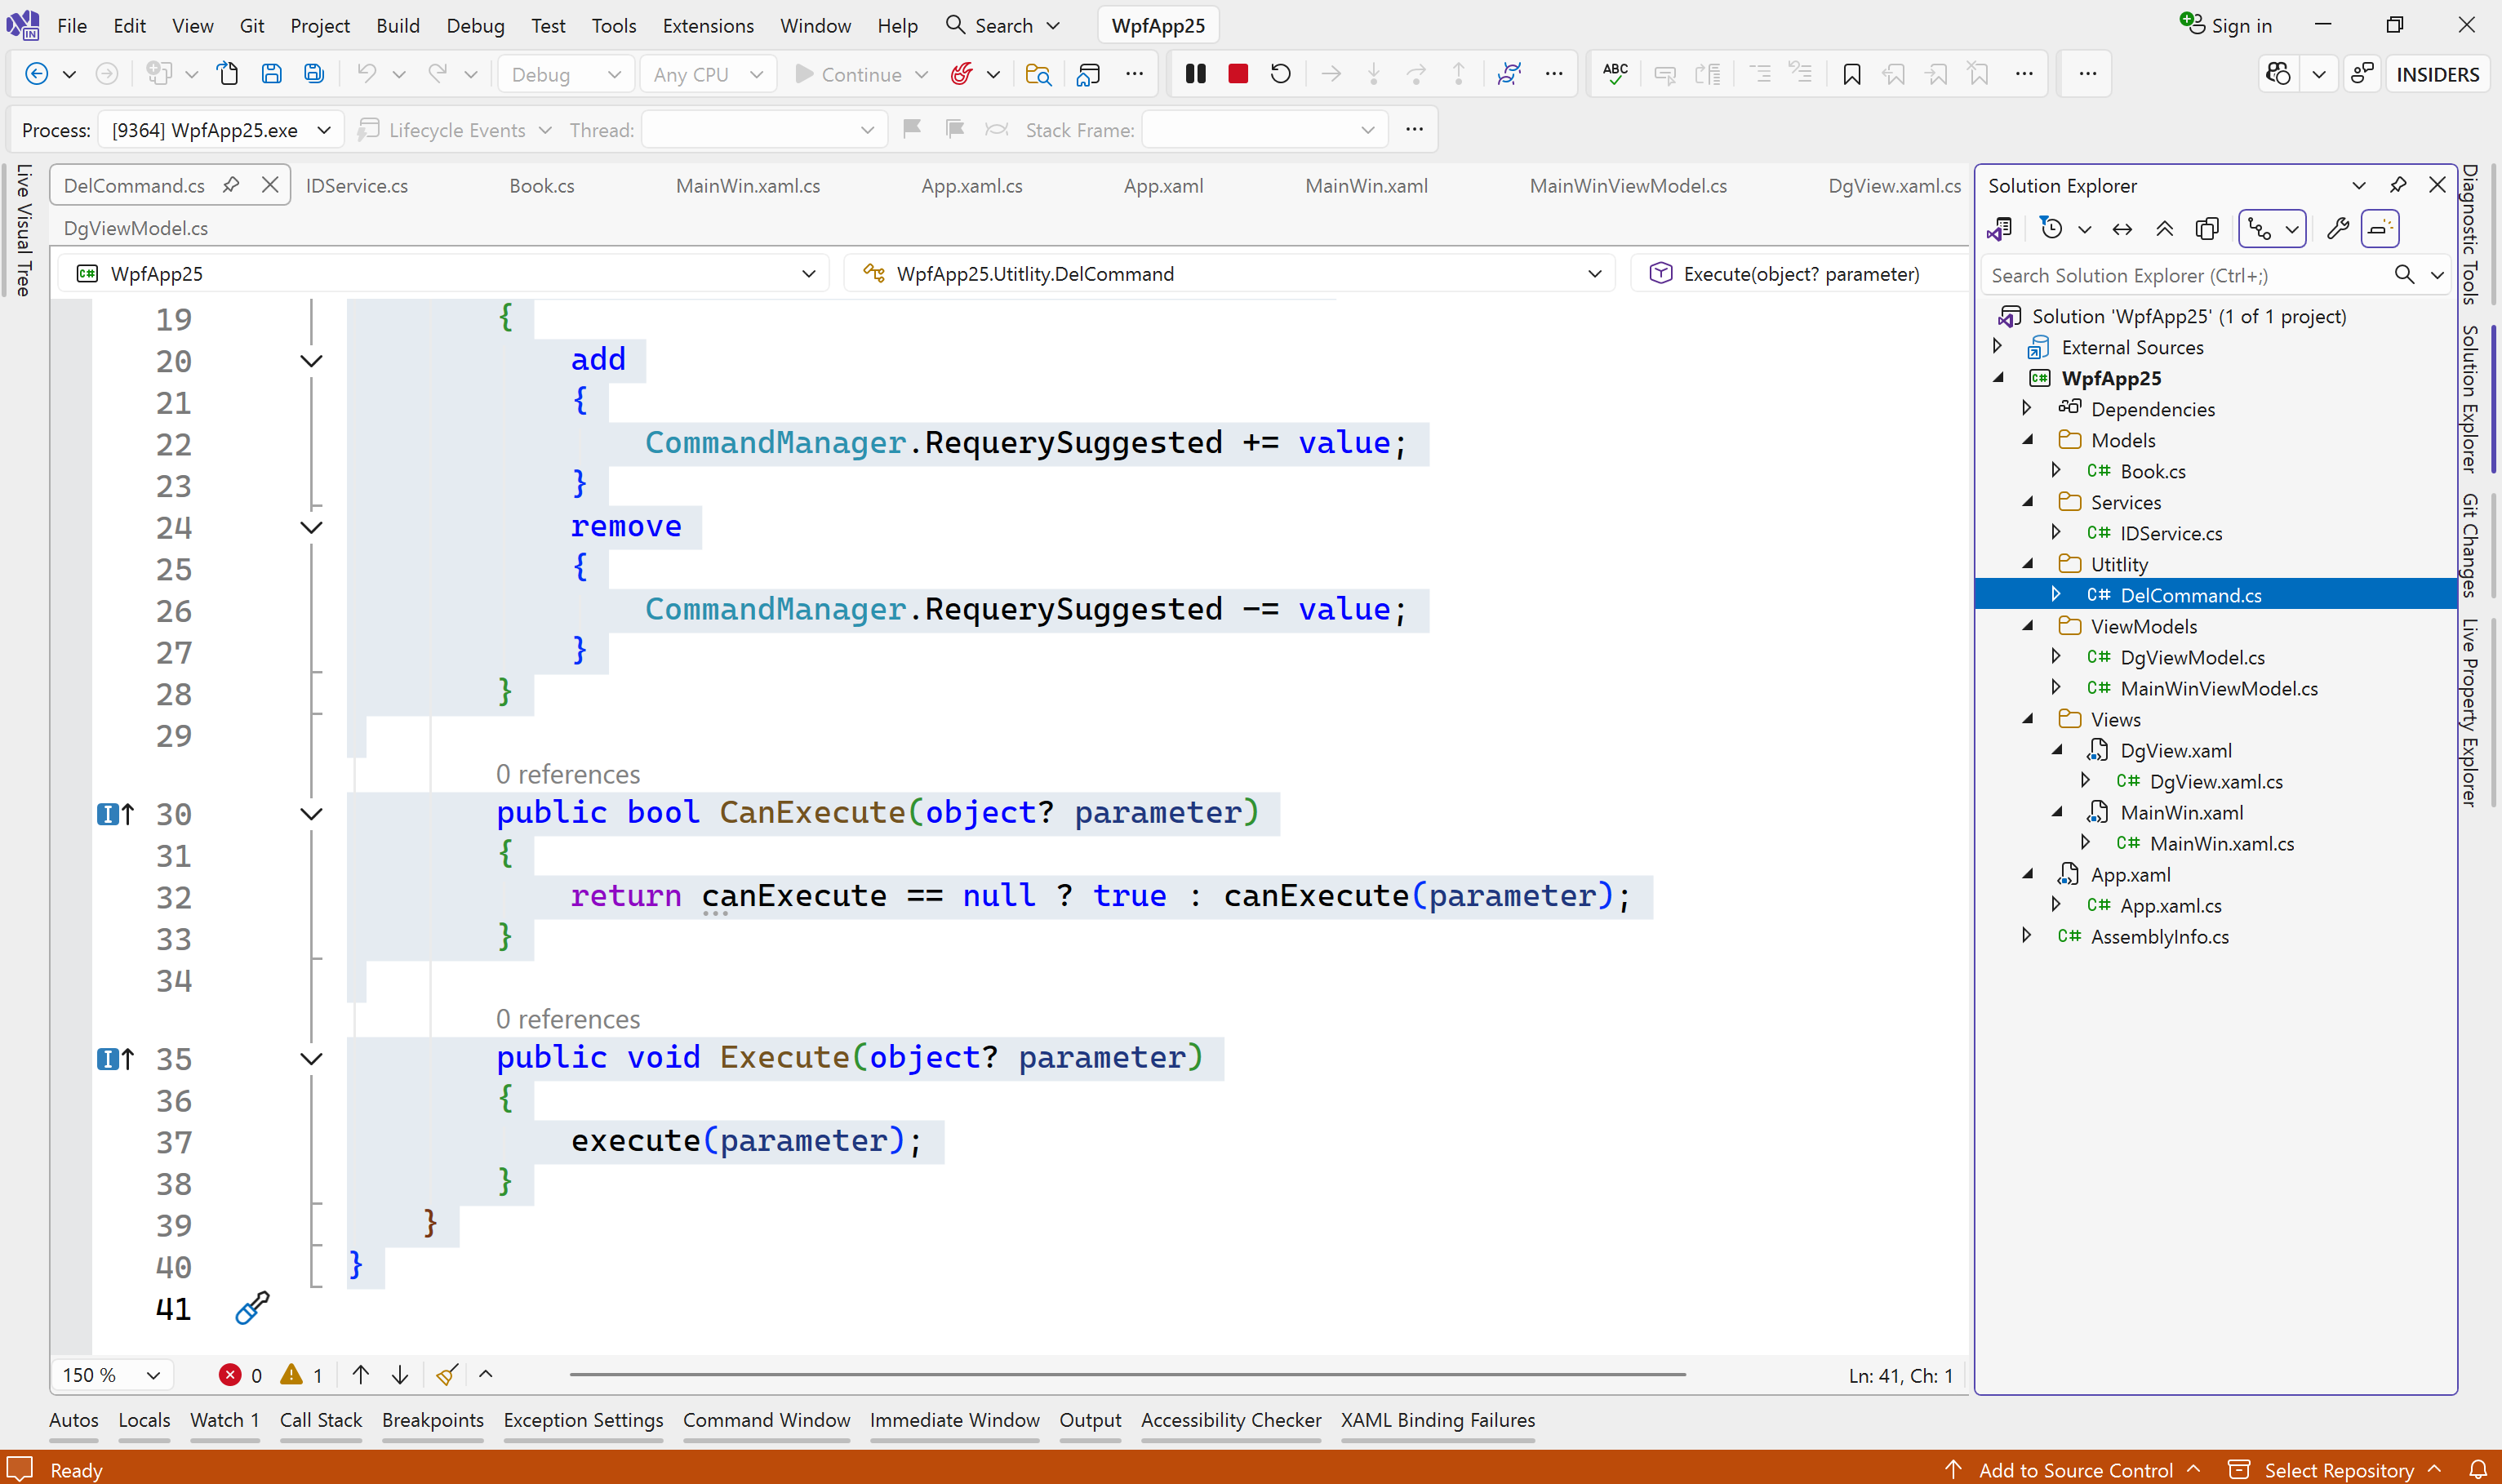Click the Break All pause icon
Viewport: 2502px width, 1484px height.
coord(1195,74)
